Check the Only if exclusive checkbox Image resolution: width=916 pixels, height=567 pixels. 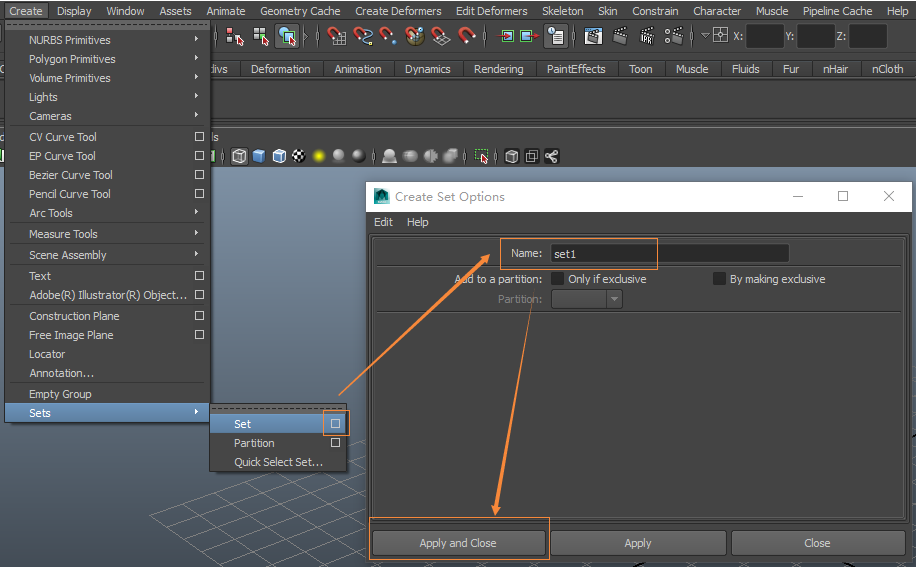tap(558, 279)
